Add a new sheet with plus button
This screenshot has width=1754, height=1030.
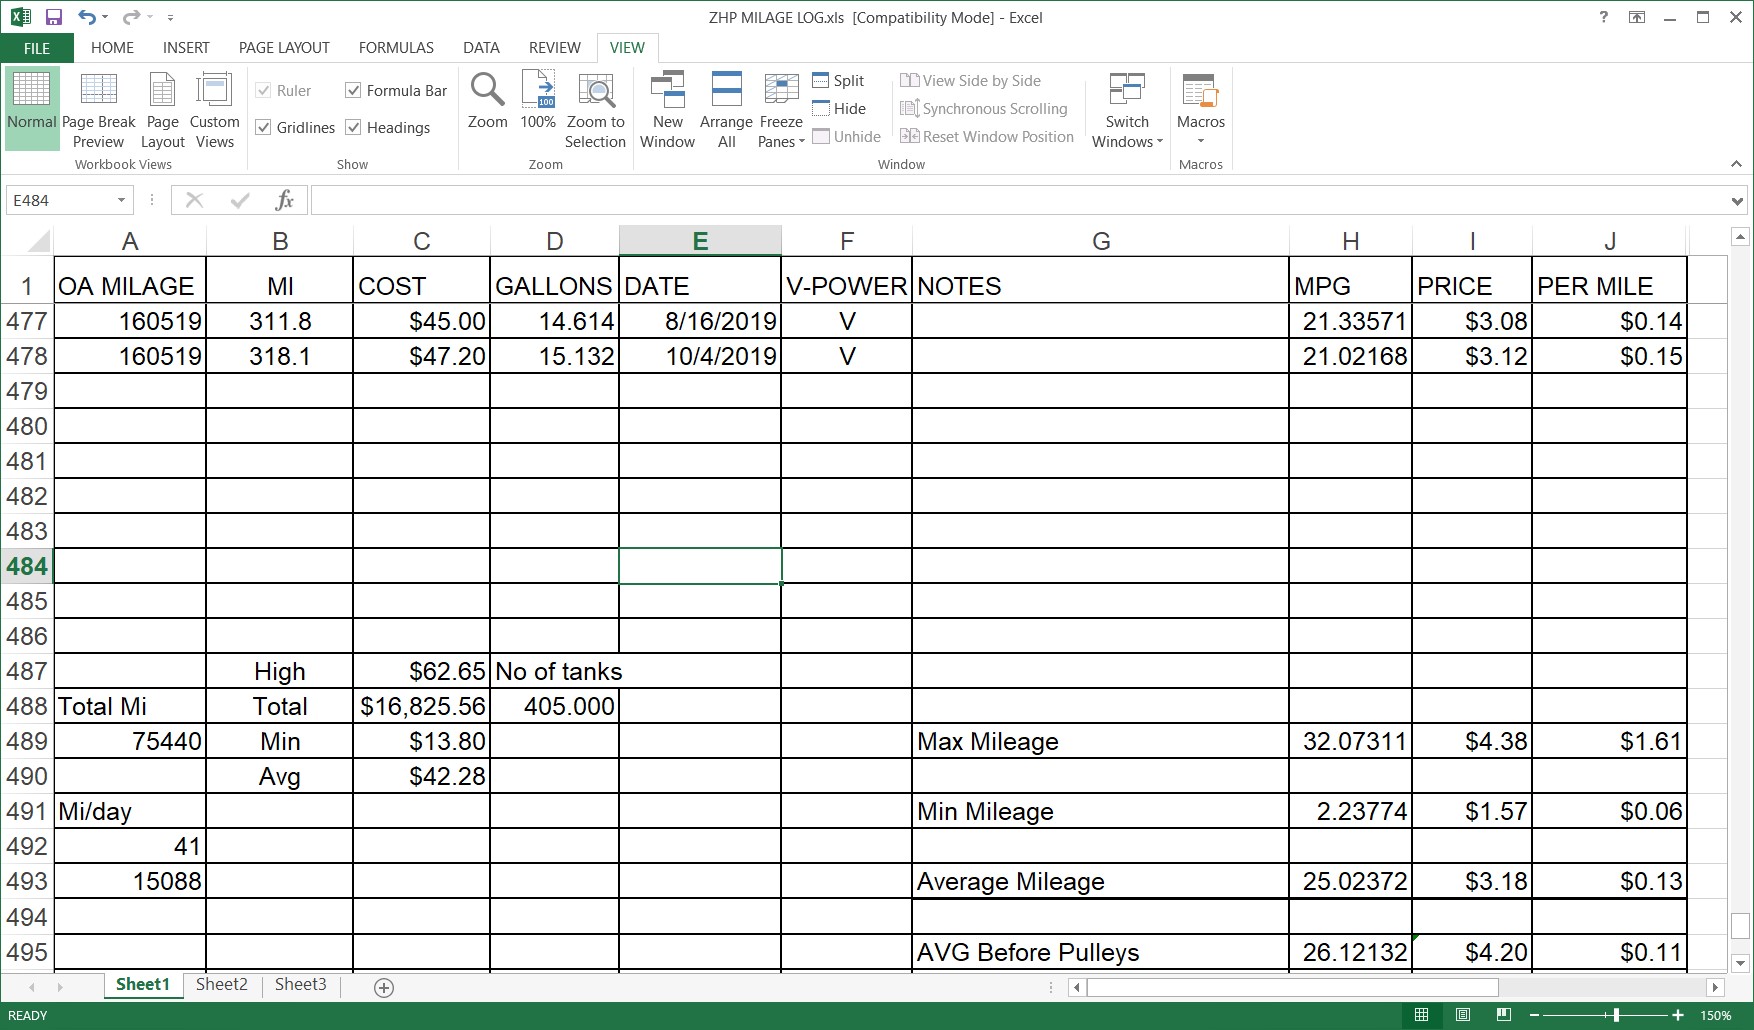383,988
